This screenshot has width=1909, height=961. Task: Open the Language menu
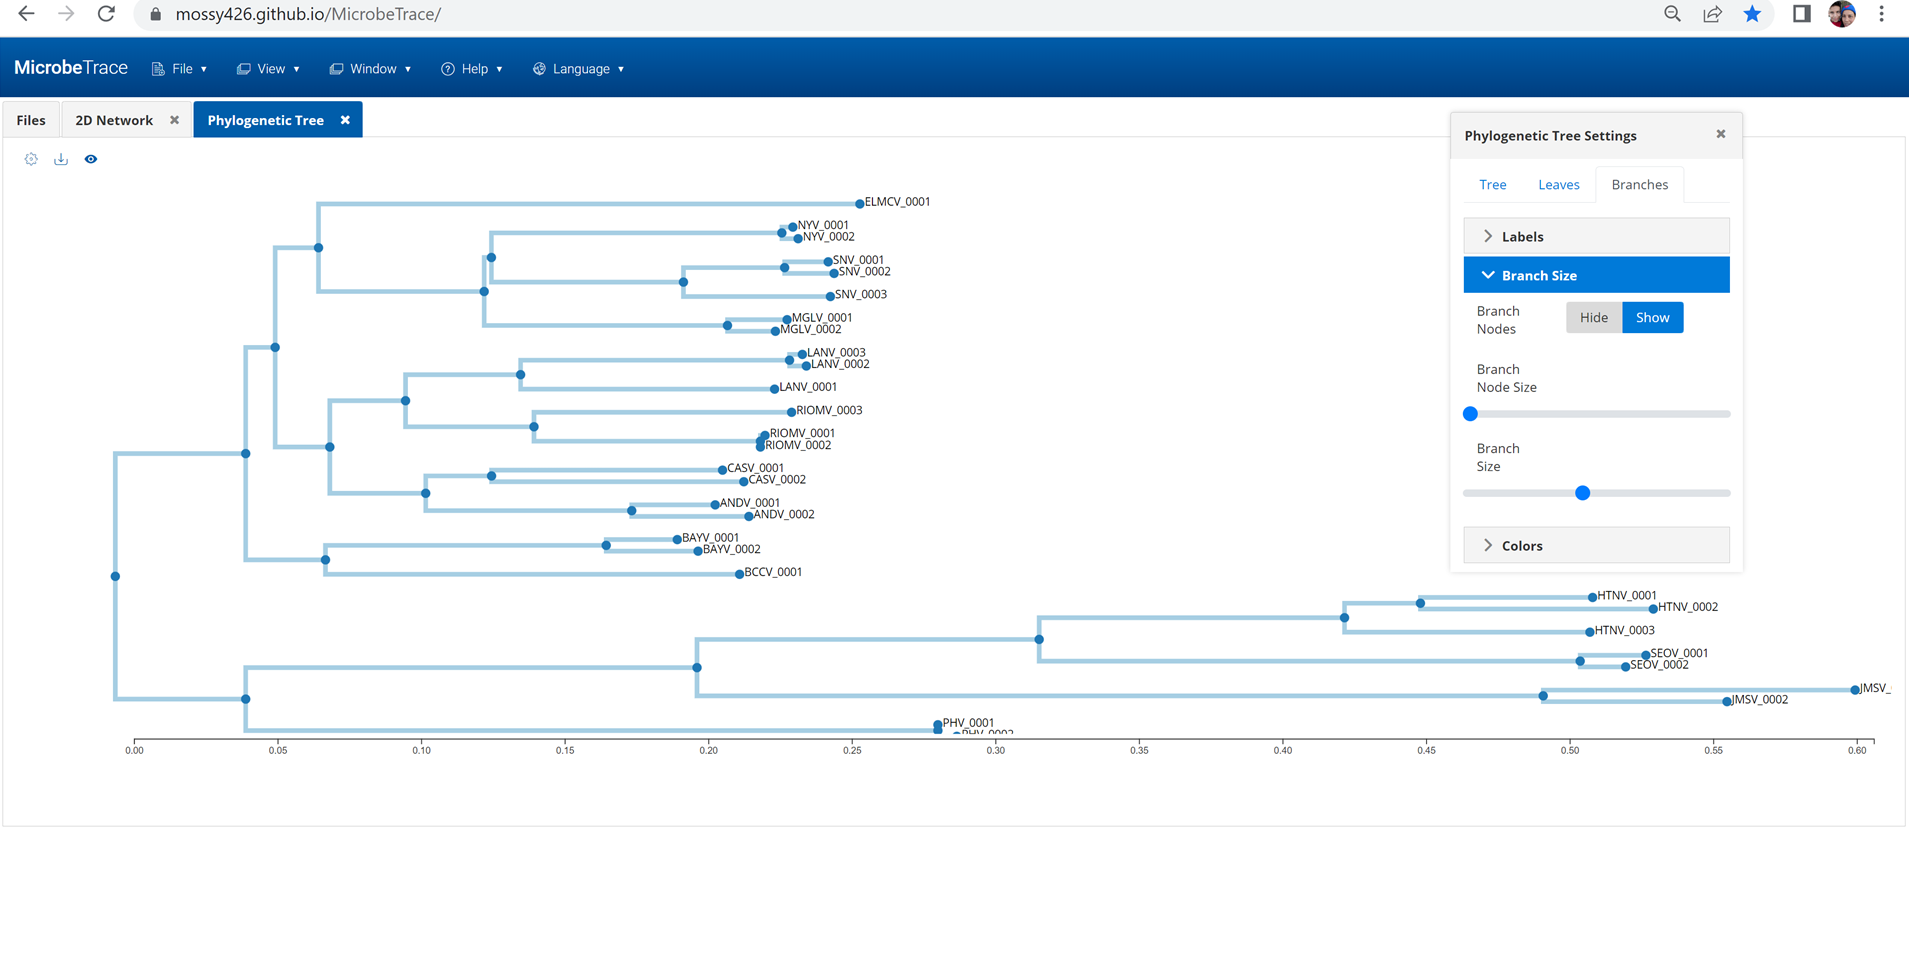(578, 68)
